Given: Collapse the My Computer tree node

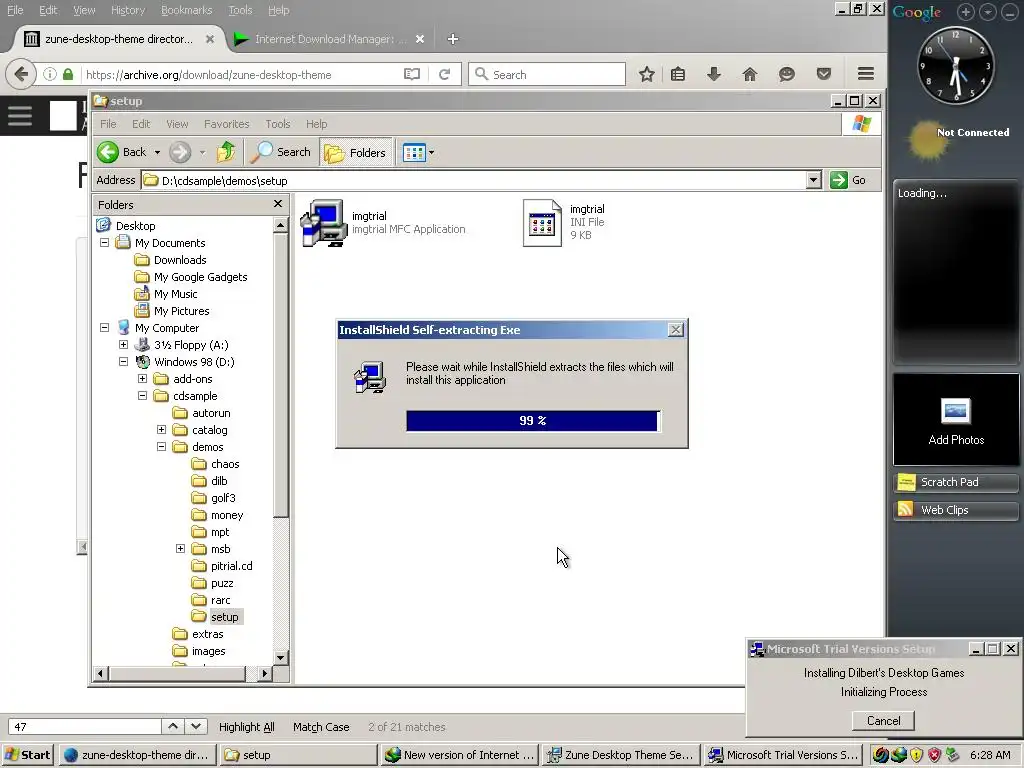Looking at the screenshot, I should [x=104, y=327].
